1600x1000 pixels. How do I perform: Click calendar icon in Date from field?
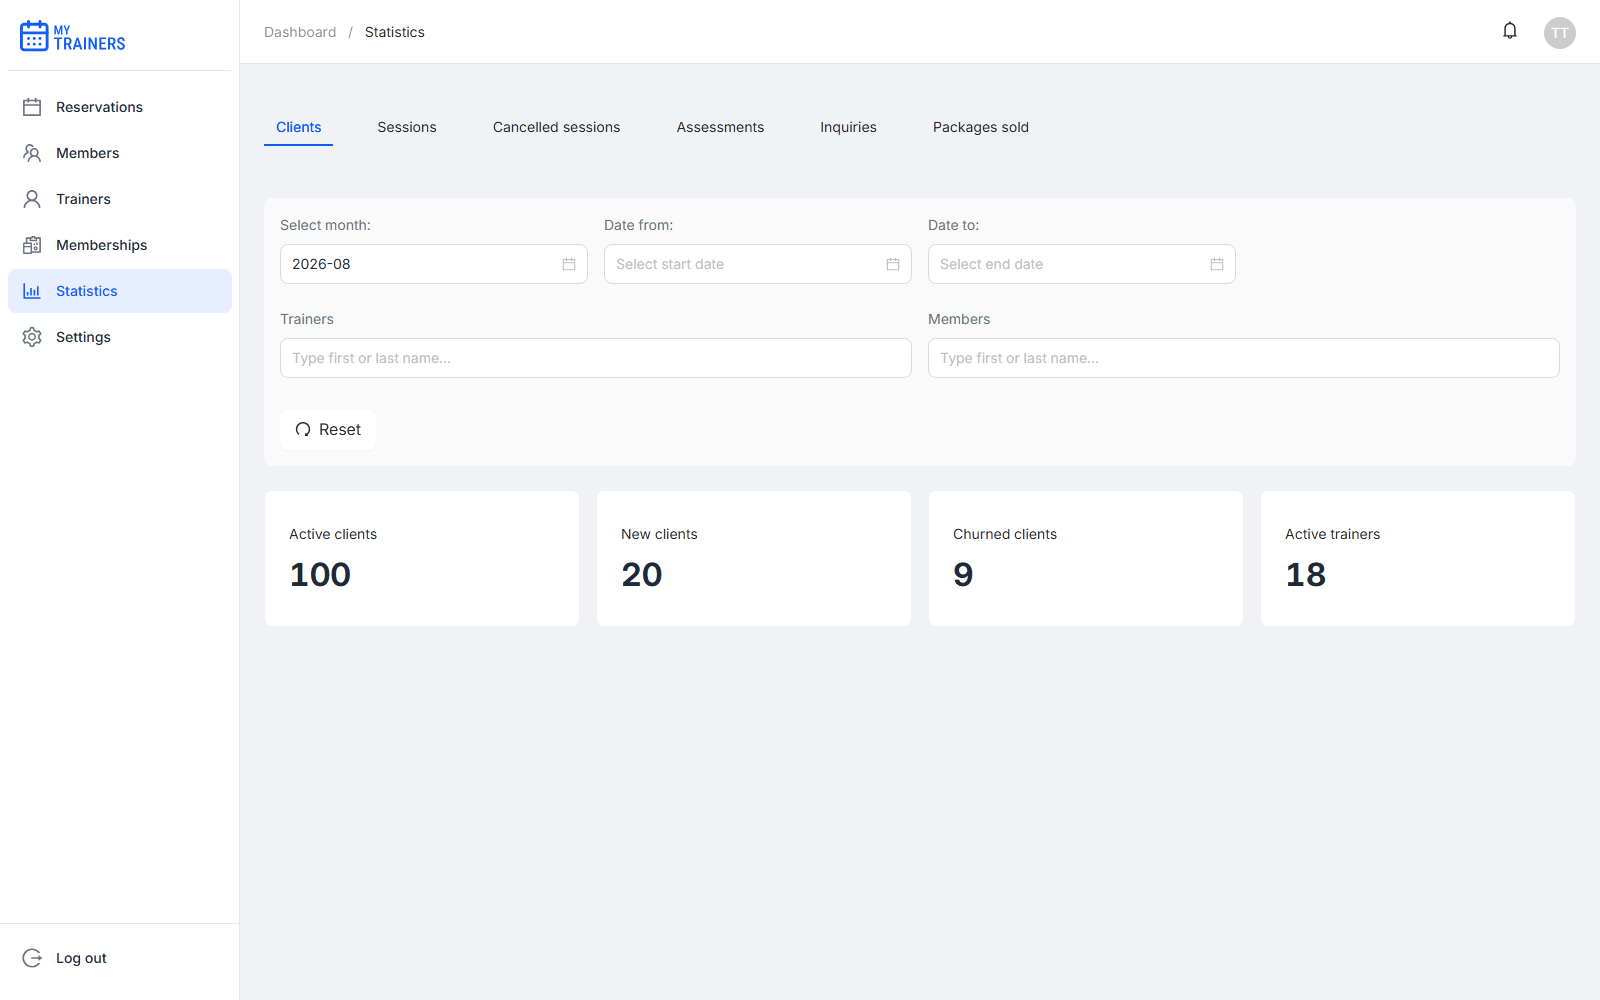893,264
